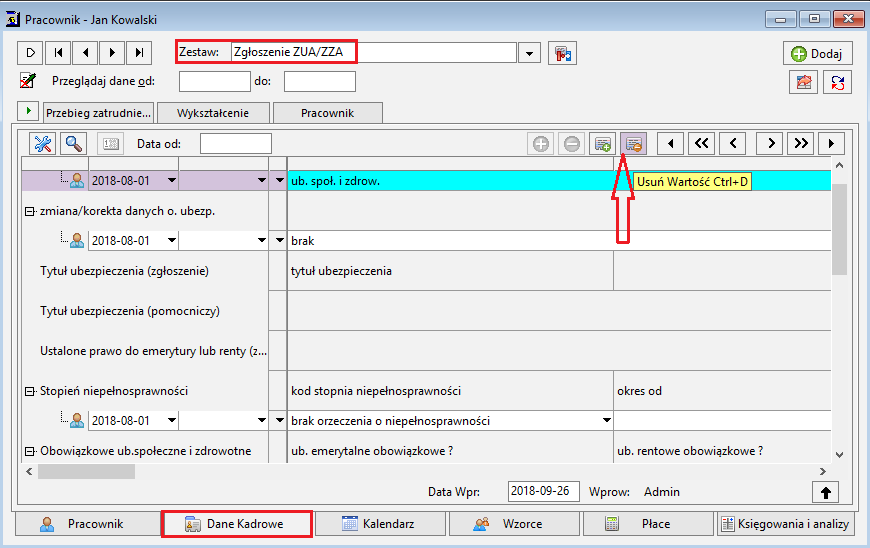
Task: Click the filled left-arrow navigation button
Action: tap(671, 144)
